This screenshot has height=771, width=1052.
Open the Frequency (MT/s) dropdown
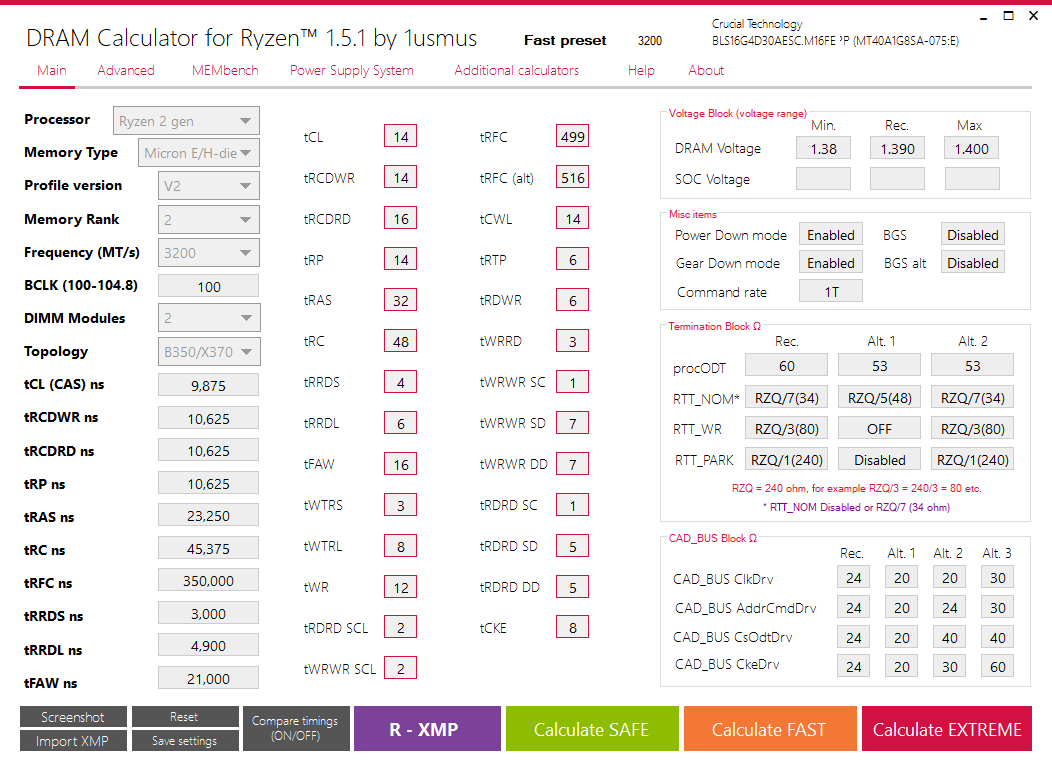(209, 253)
